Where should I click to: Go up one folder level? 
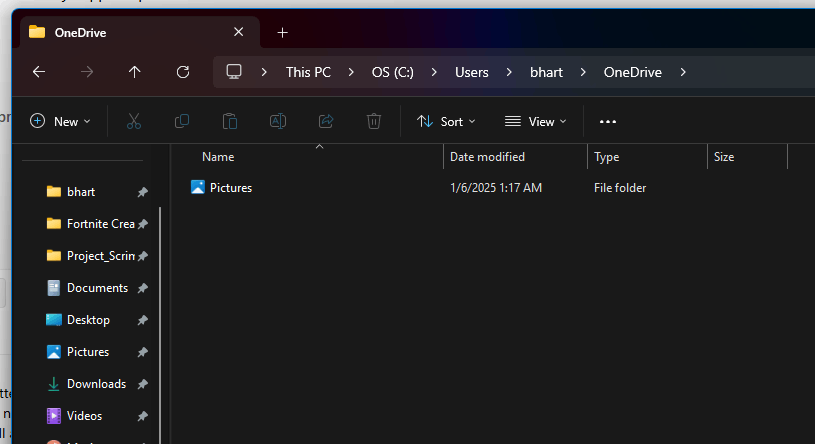tap(135, 72)
